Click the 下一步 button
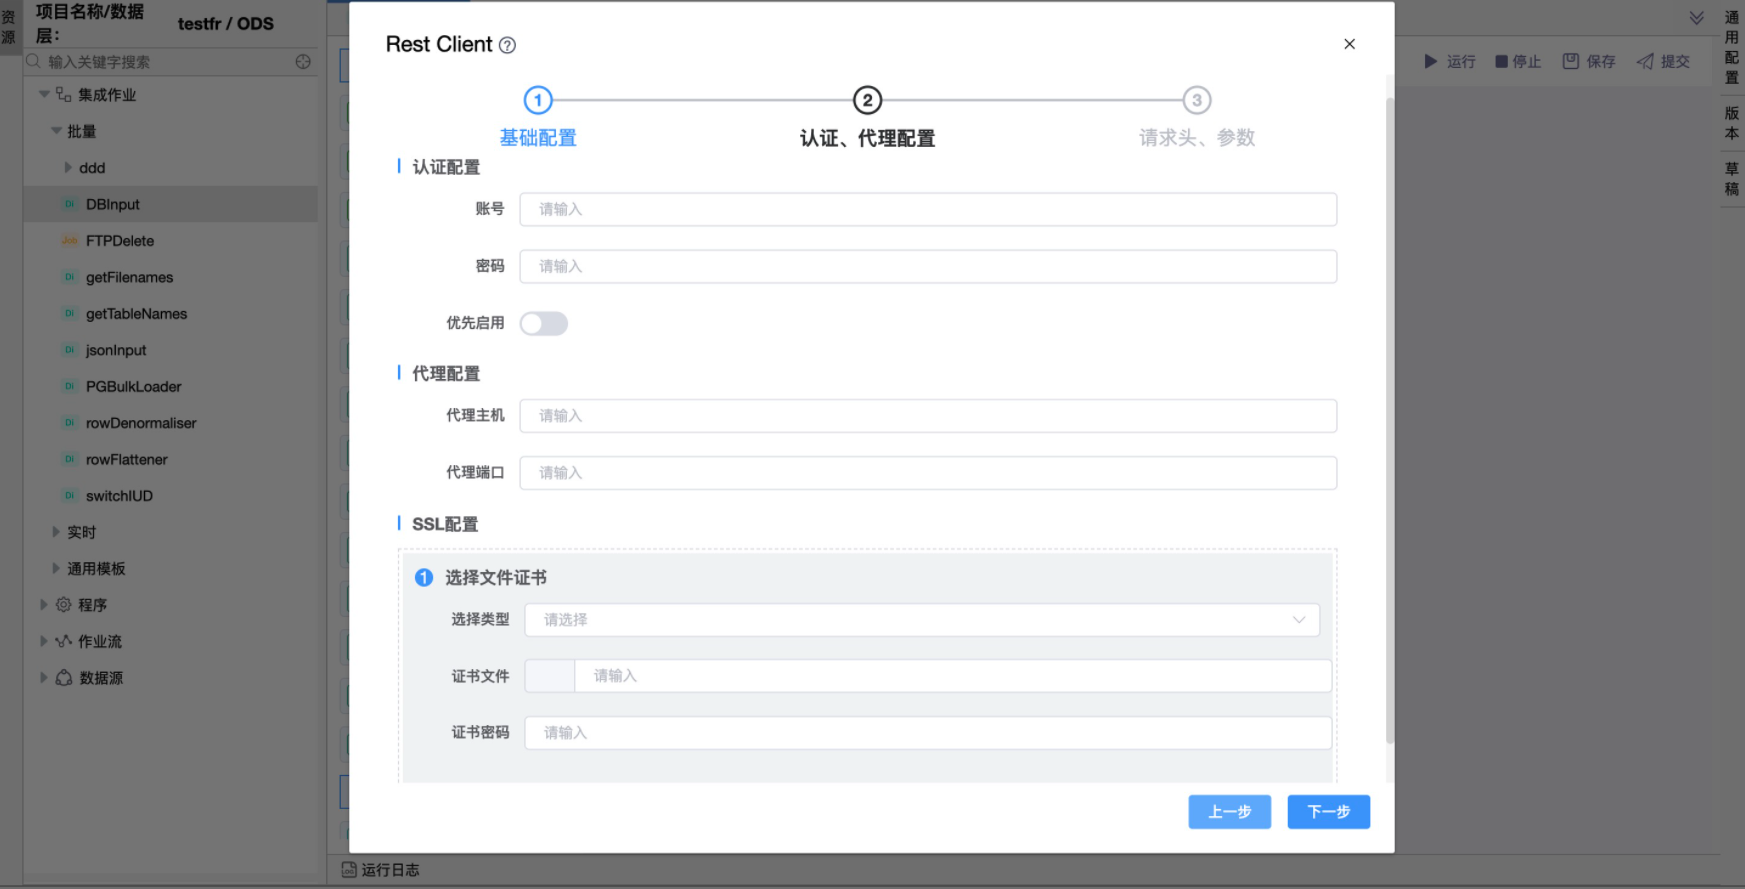This screenshot has height=889, width=1745. pos(1328,812)
